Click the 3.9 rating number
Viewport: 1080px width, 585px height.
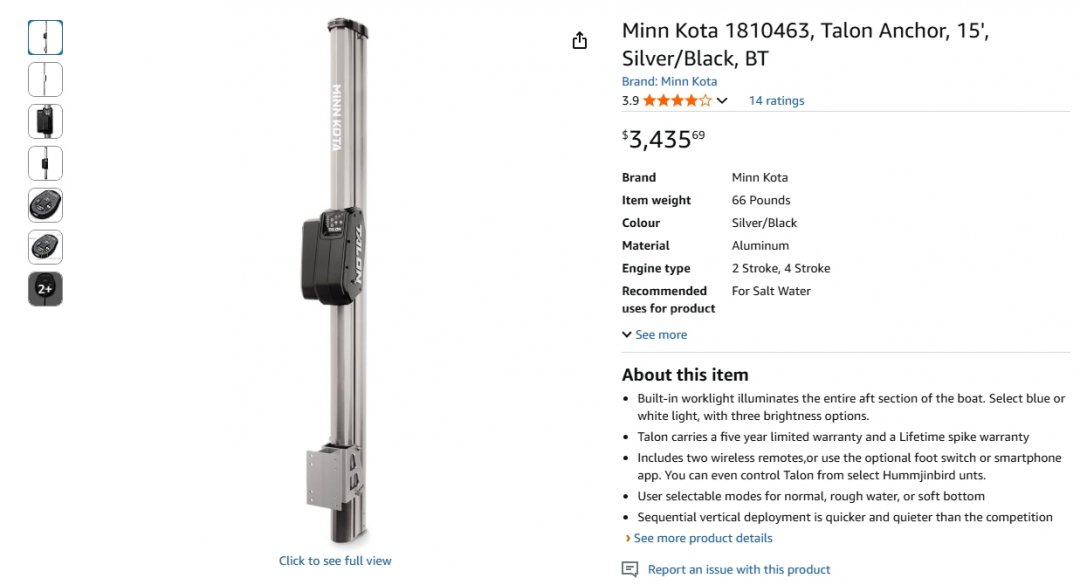pos(630,101)
